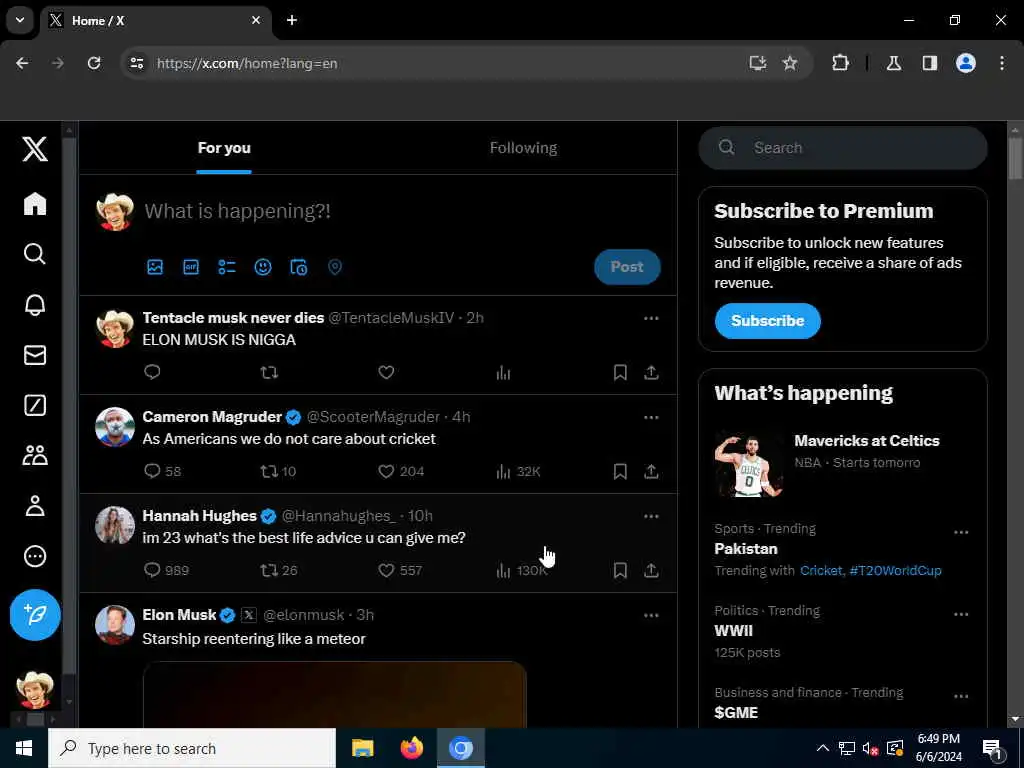
Task: Launch Firefox from the taskbar
Action: [411, 748]
